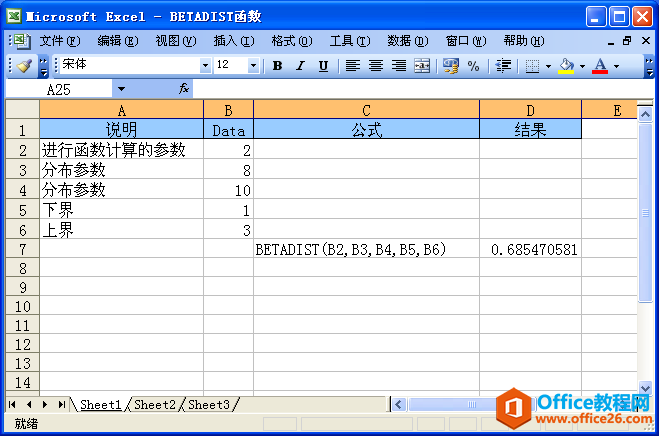Select cell 进行函数计算的参数
This screenshot has width=659, height=436.
(121, 149)
